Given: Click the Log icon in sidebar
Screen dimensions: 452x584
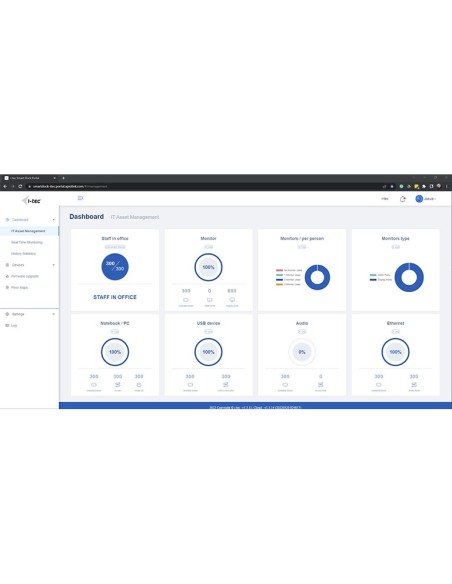Looking at the screenshot, I should point(7,326).
